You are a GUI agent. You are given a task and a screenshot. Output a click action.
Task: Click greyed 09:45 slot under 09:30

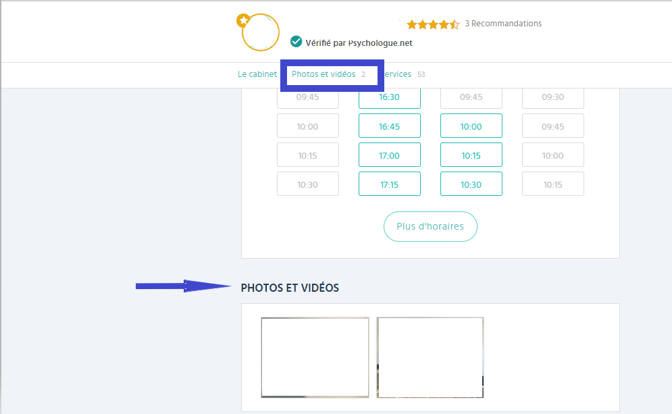click(x=553, y=126)
